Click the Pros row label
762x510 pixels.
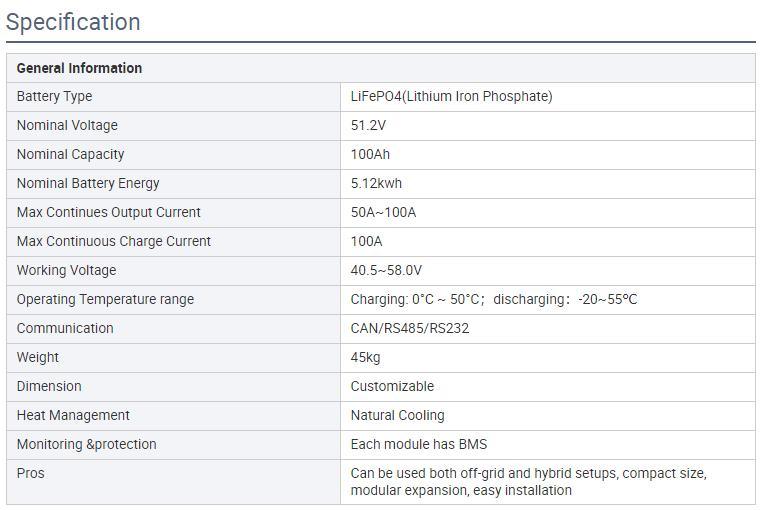coord(31,474)
